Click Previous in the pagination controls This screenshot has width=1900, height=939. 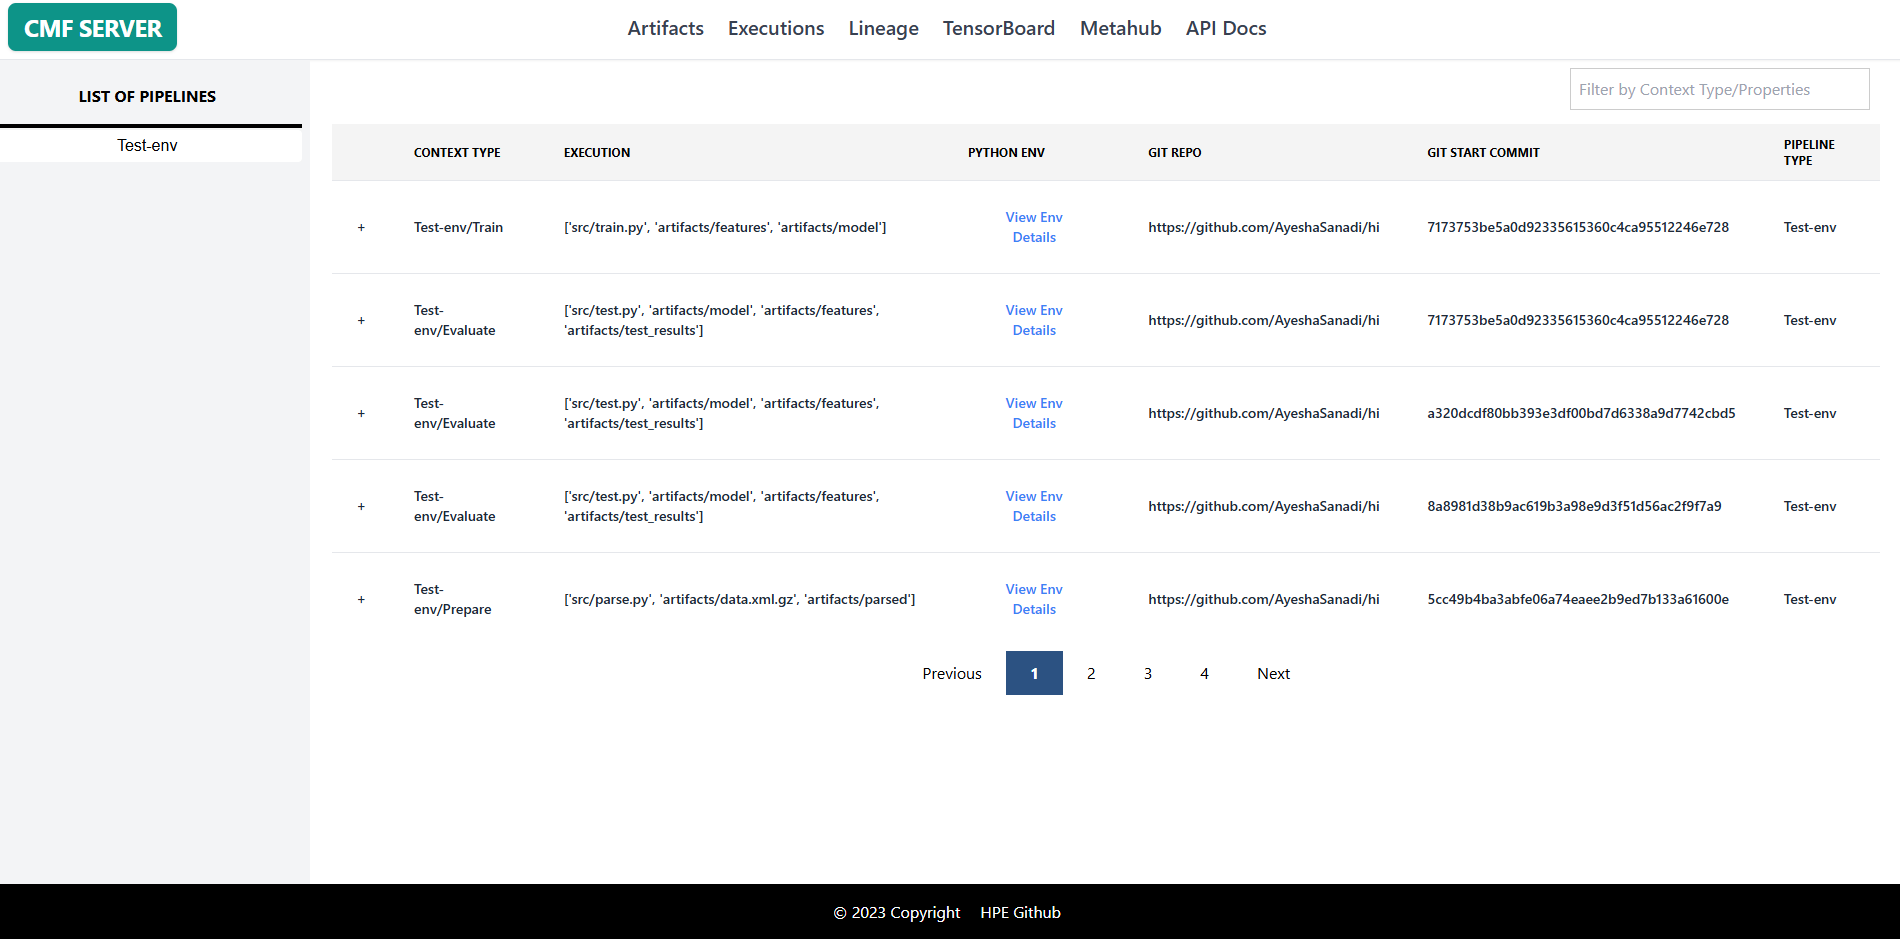point(951,673)
